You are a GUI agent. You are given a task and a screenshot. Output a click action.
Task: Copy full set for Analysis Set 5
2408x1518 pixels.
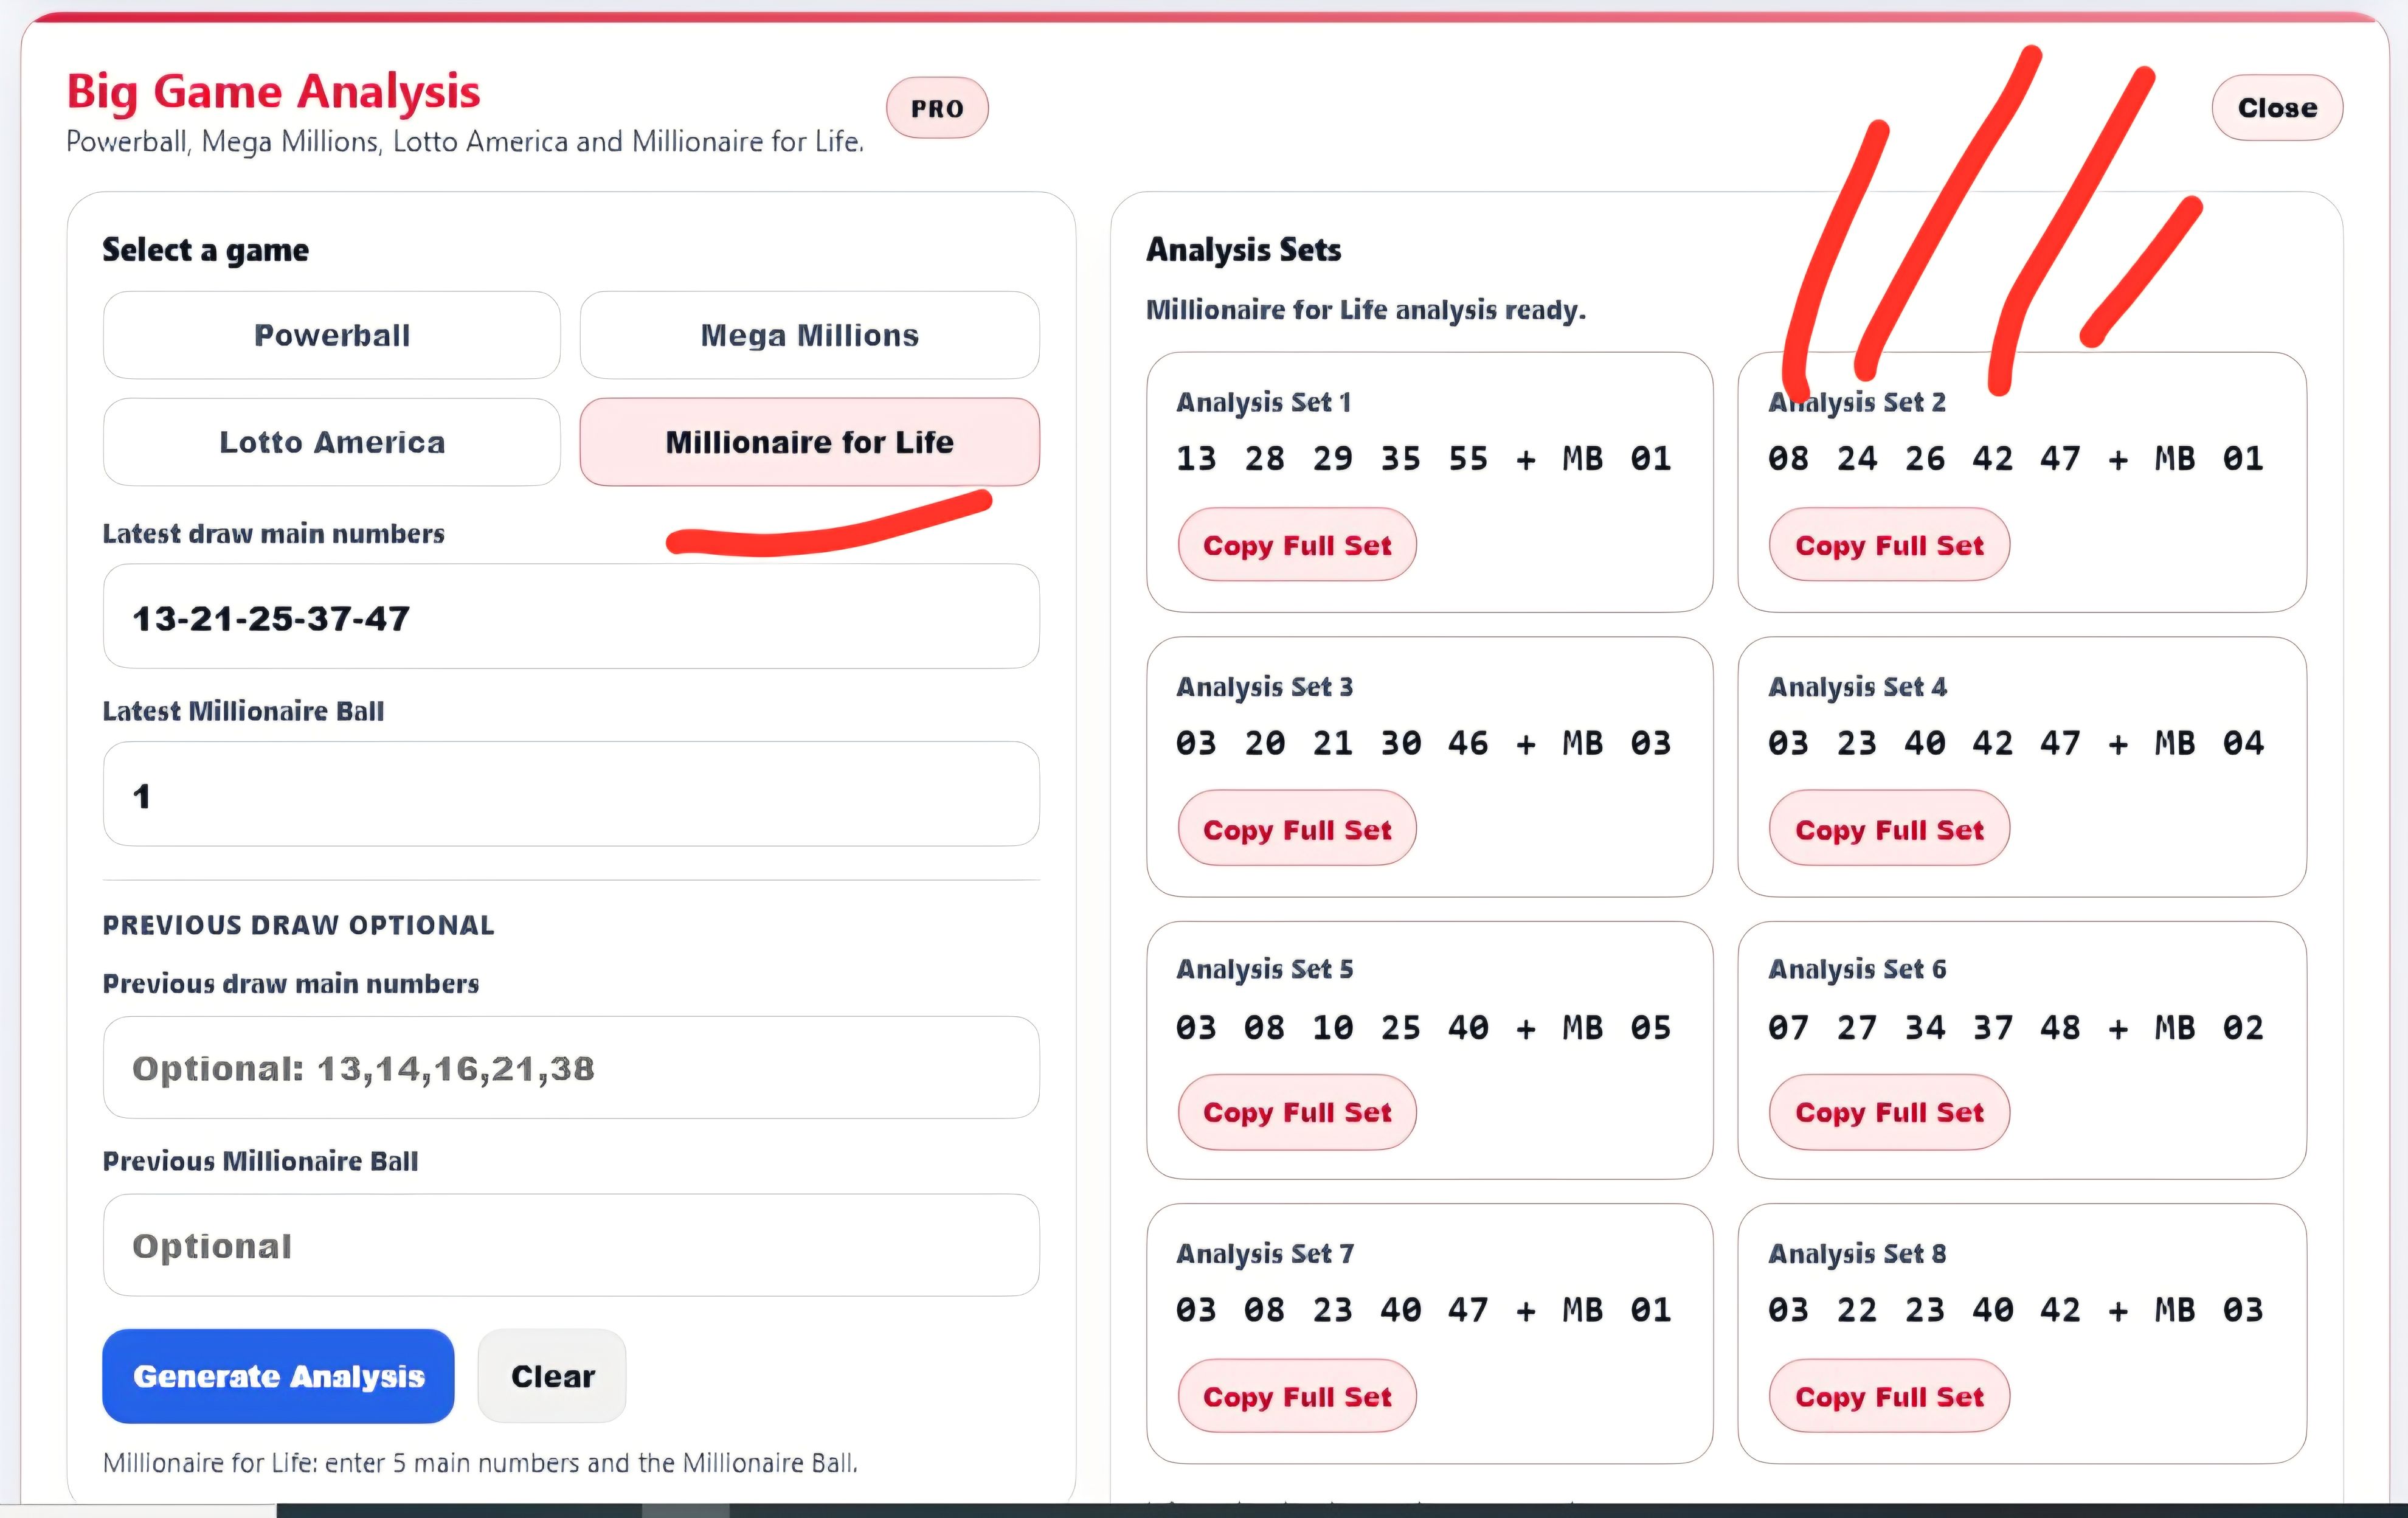pos(1297,1112)
